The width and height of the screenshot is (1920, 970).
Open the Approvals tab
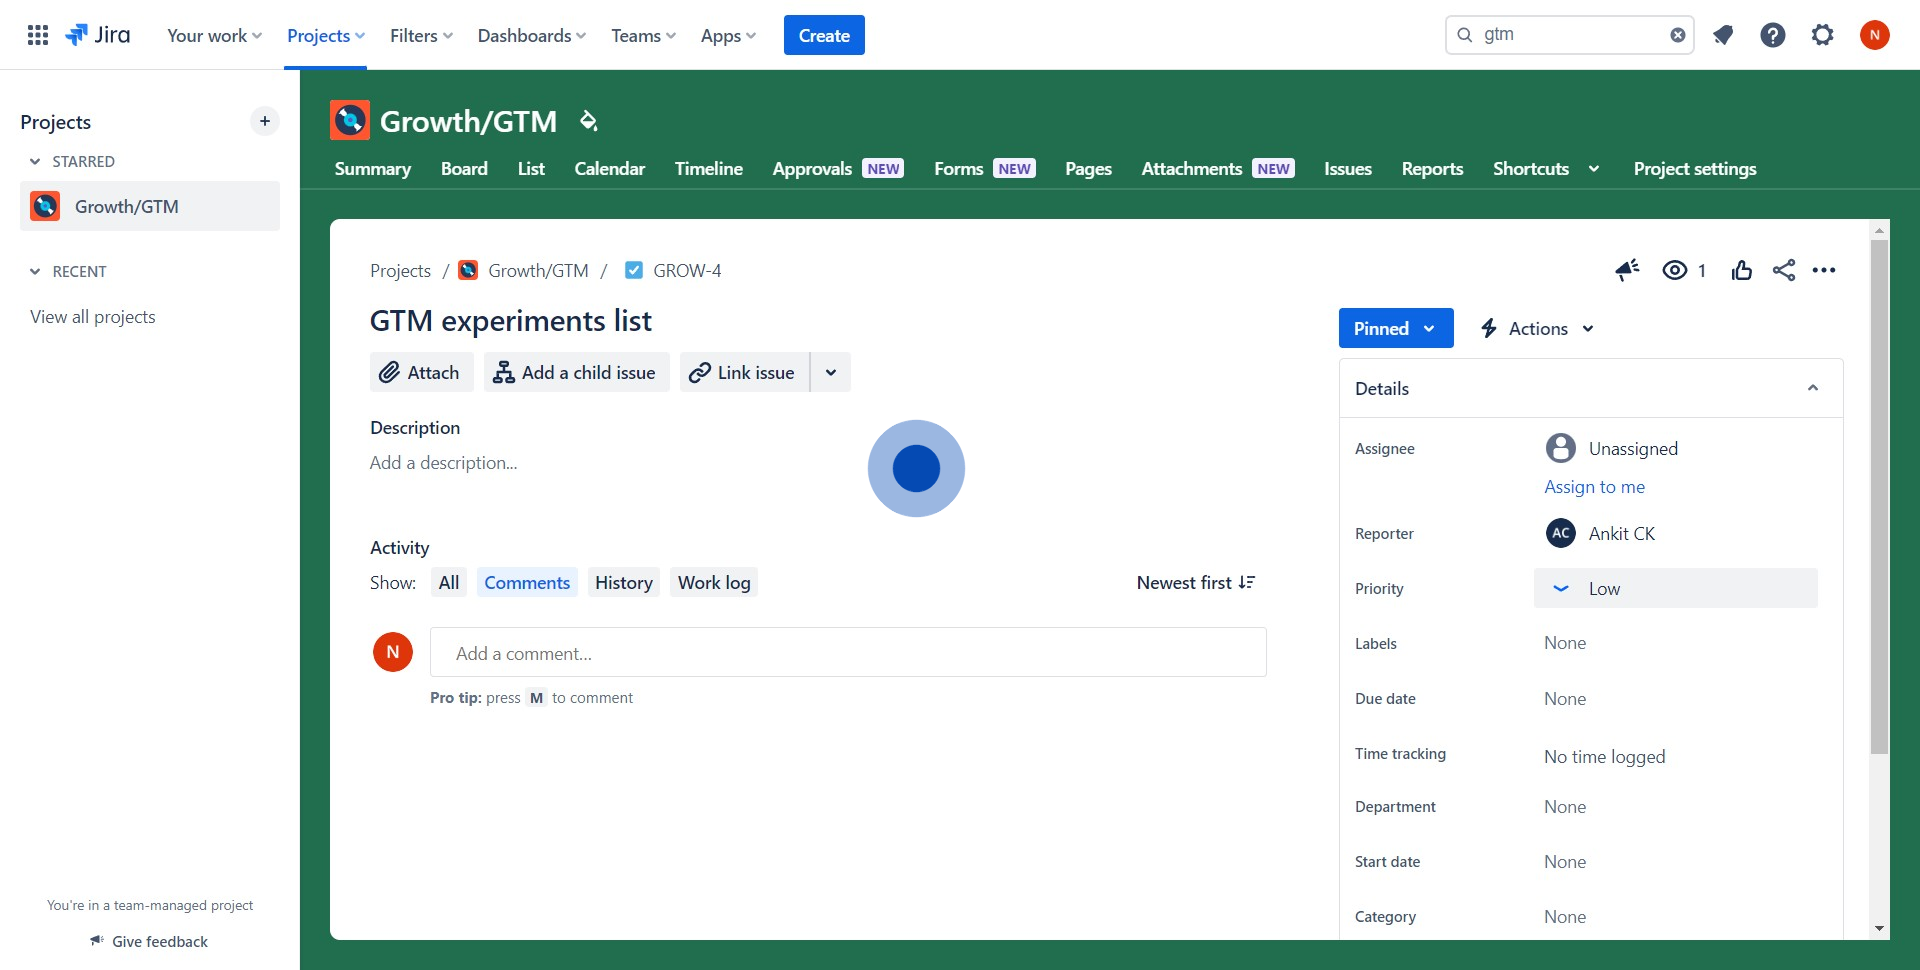click(838, 168)
